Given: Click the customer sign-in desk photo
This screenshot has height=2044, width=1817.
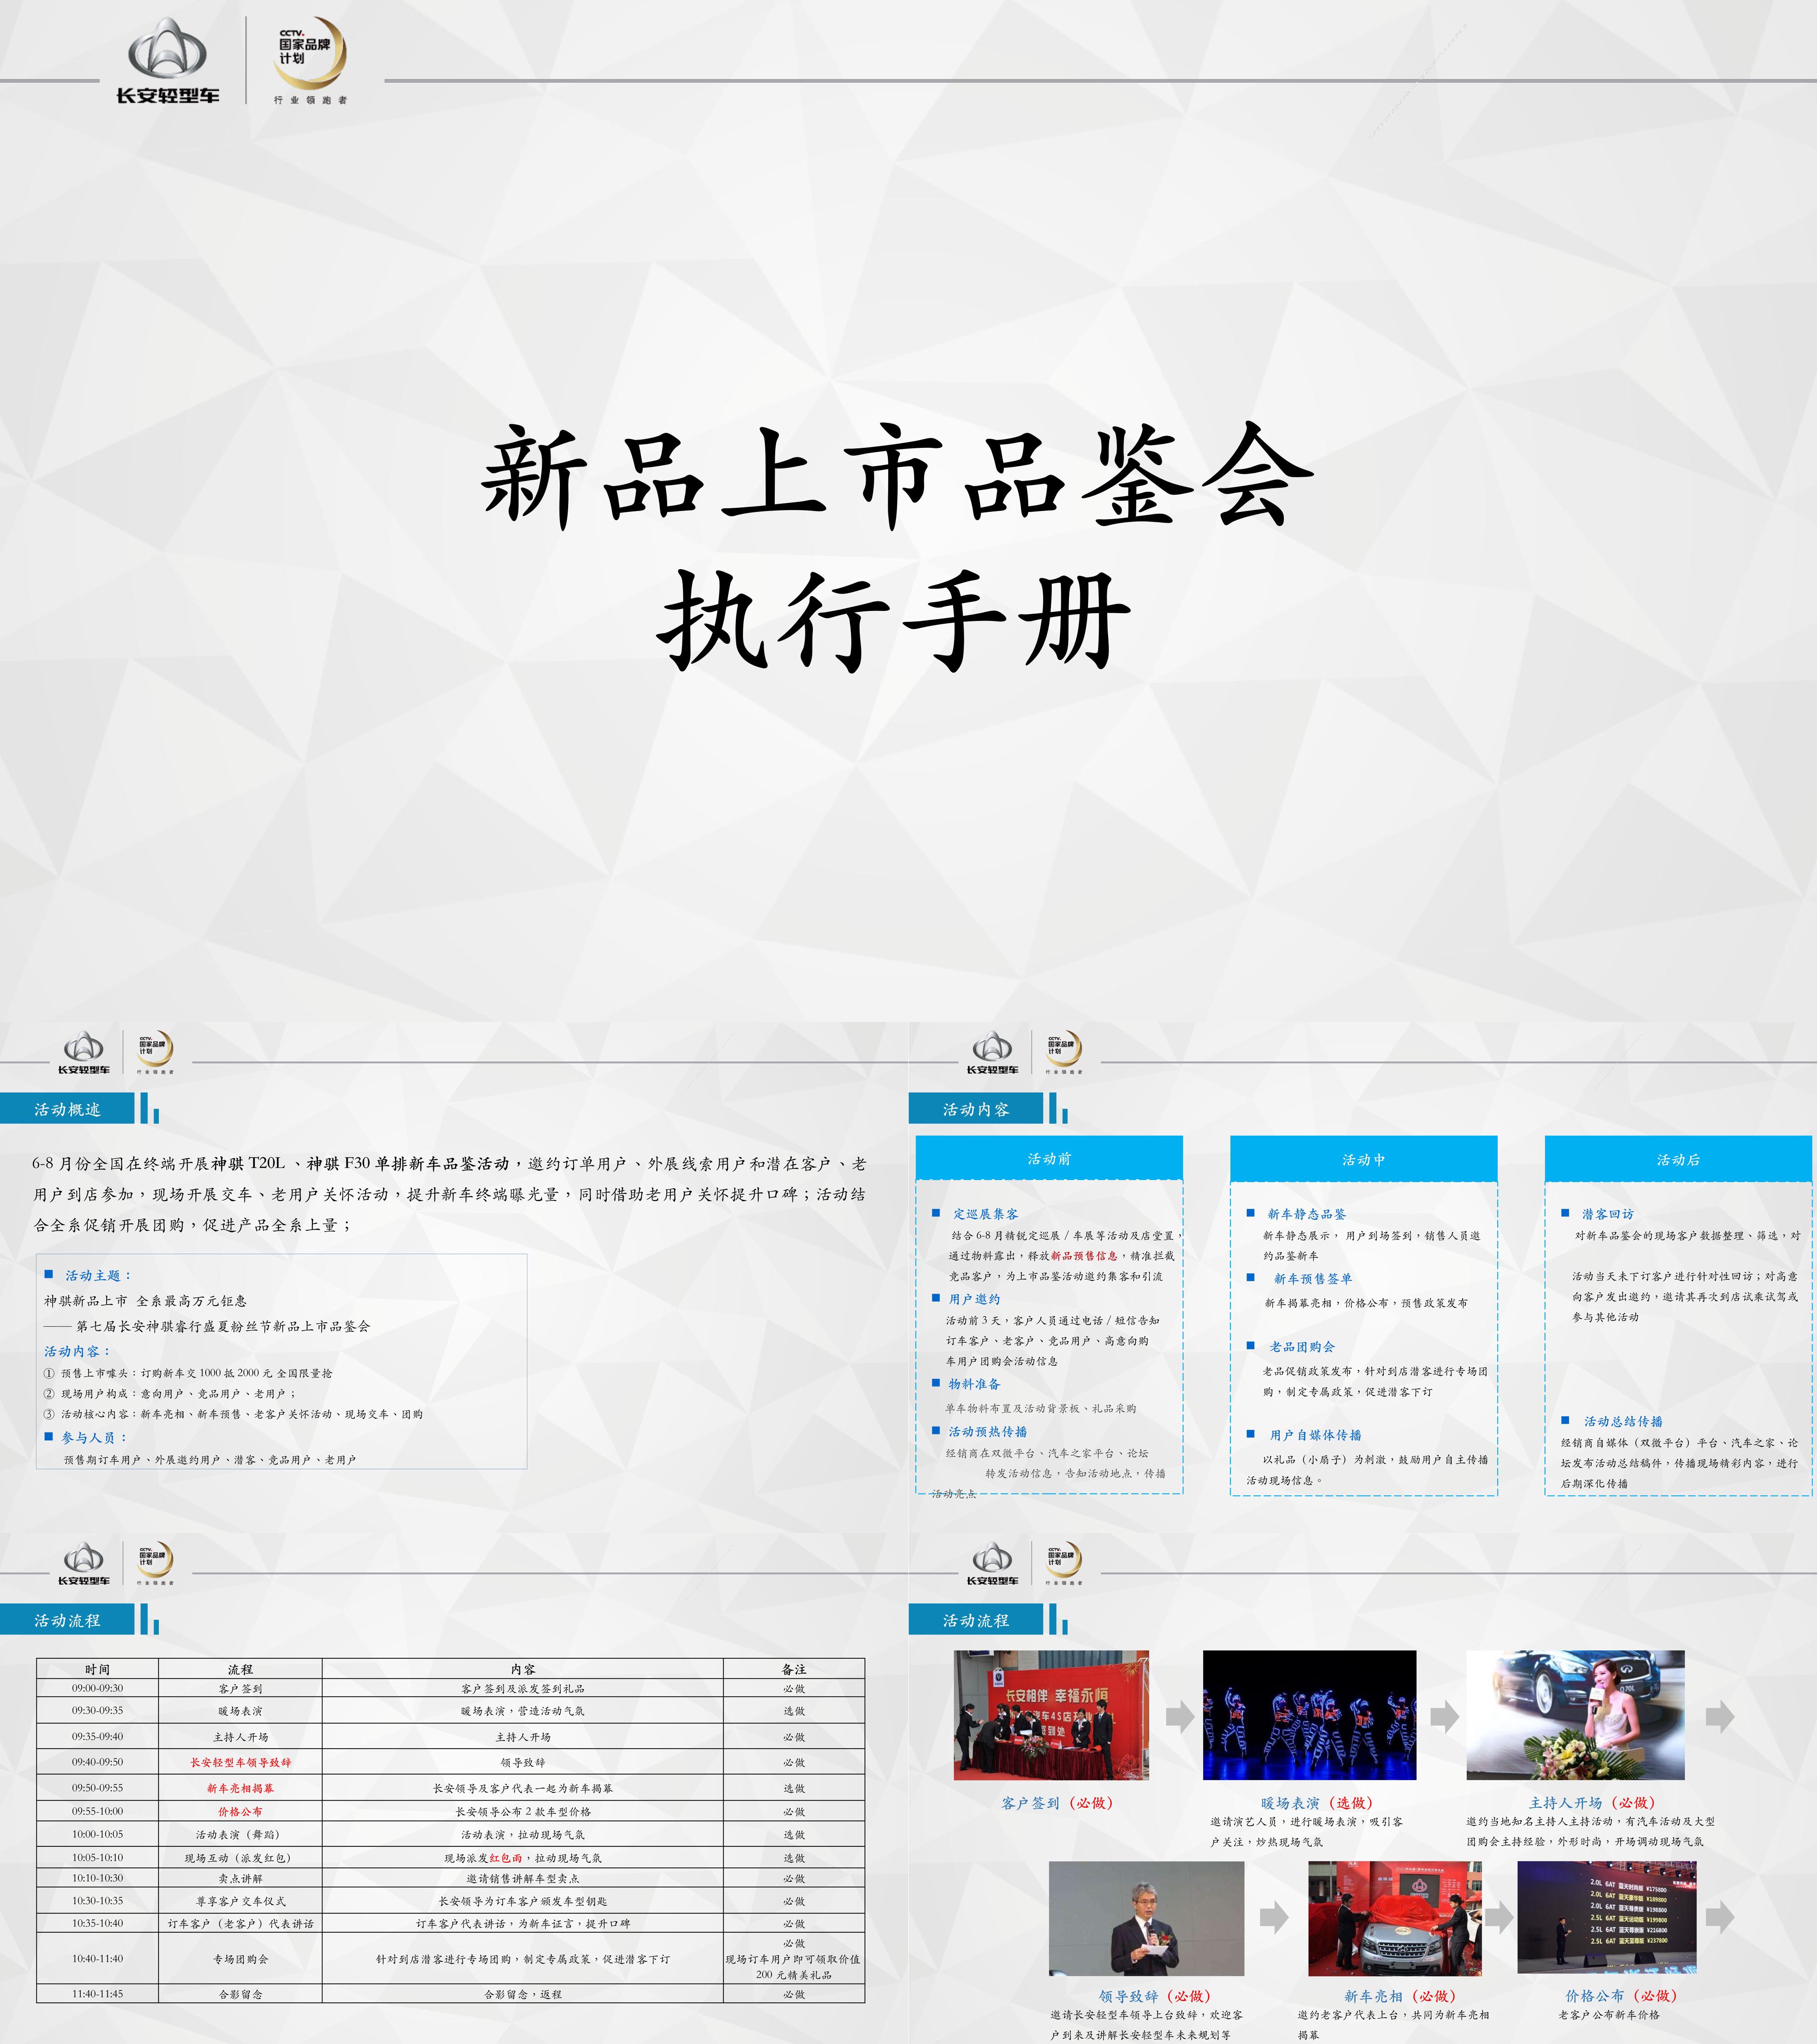Looking at the screenshot, I should click(1051, 1715).
